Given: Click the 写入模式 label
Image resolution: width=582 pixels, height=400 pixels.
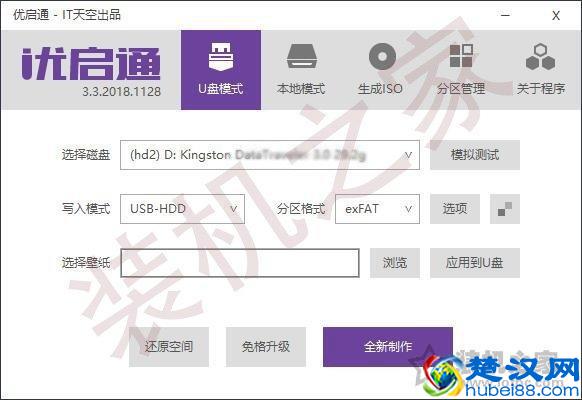Looking at the screenshot, I should (86, 209).
